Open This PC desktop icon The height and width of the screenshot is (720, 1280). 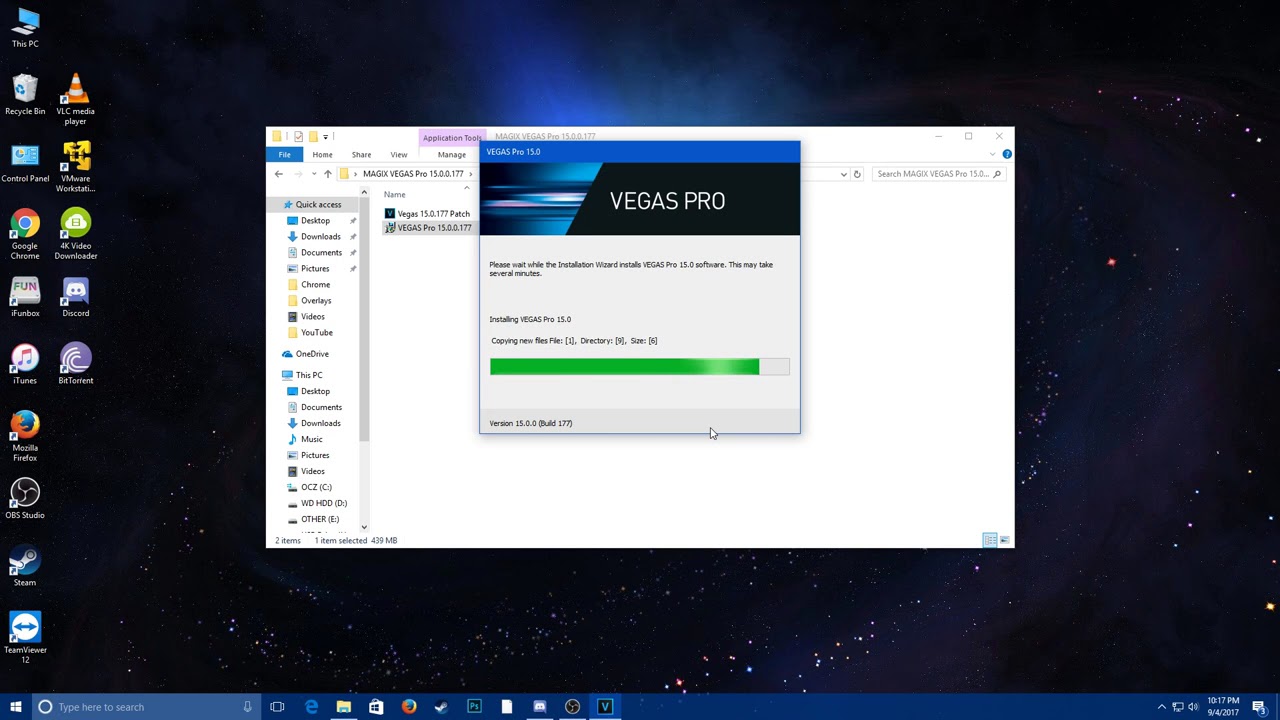[25, 27]
